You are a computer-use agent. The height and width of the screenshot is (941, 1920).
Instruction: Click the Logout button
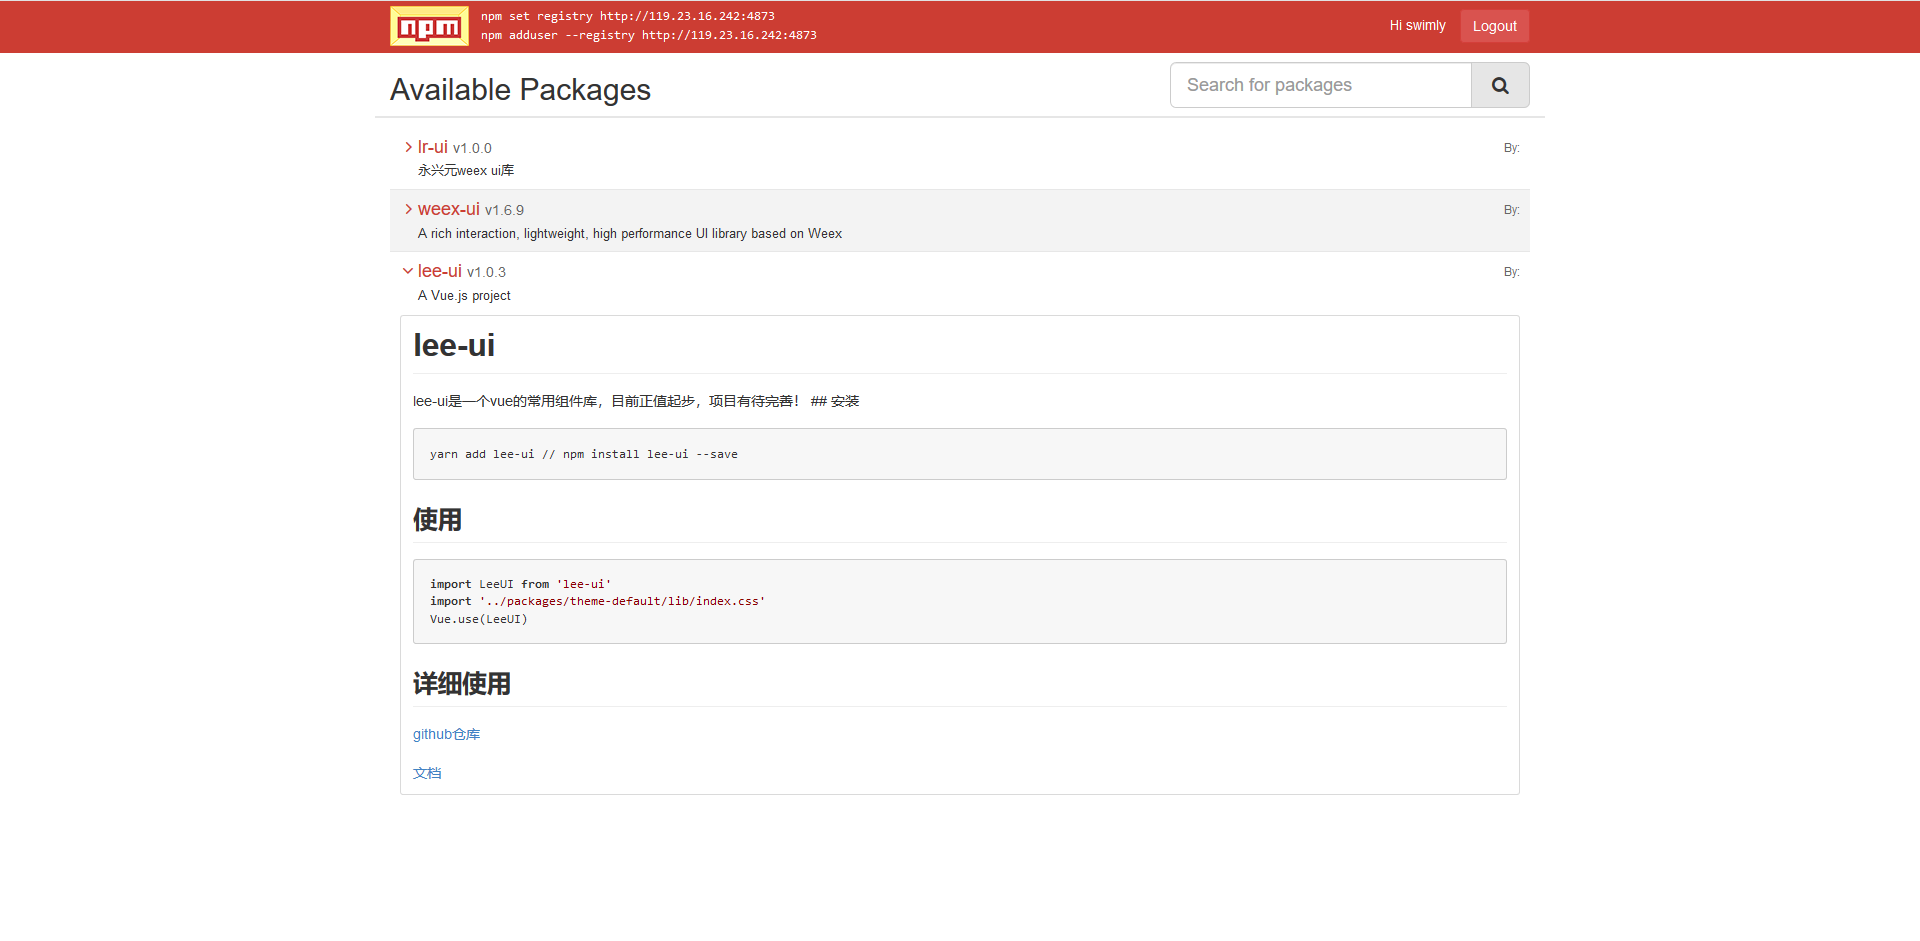(1494, 26)
